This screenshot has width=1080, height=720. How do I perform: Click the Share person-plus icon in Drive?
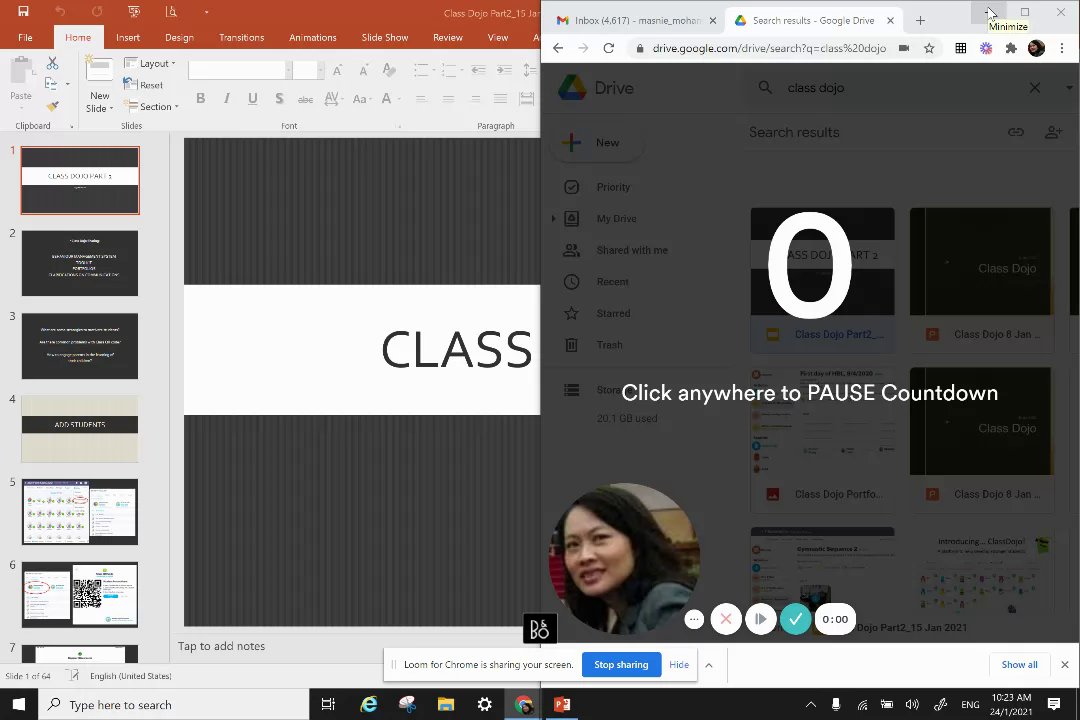click(1053, 132)
